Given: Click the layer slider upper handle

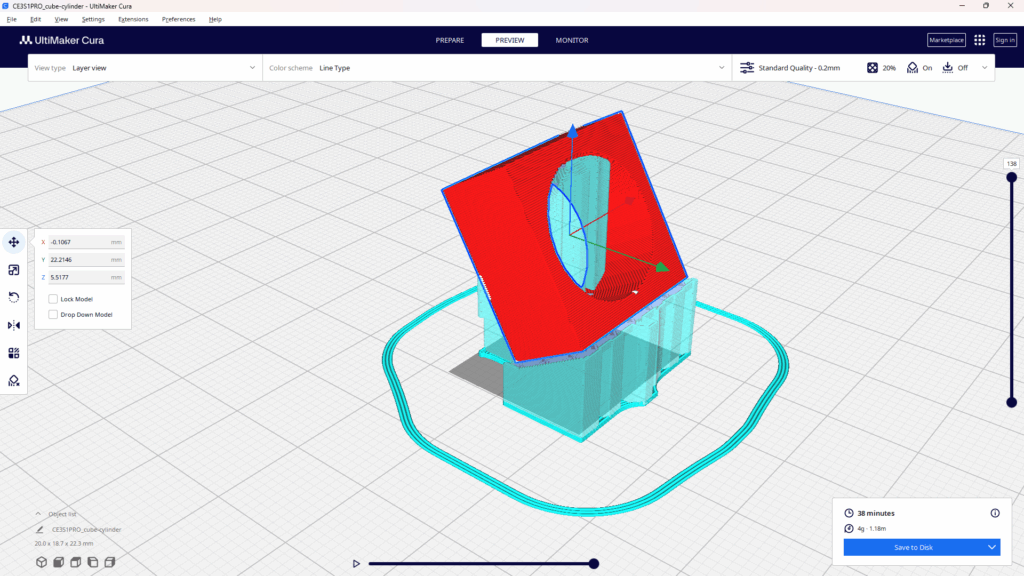Looking at the screenshot, I should (x=1011, y=178).
